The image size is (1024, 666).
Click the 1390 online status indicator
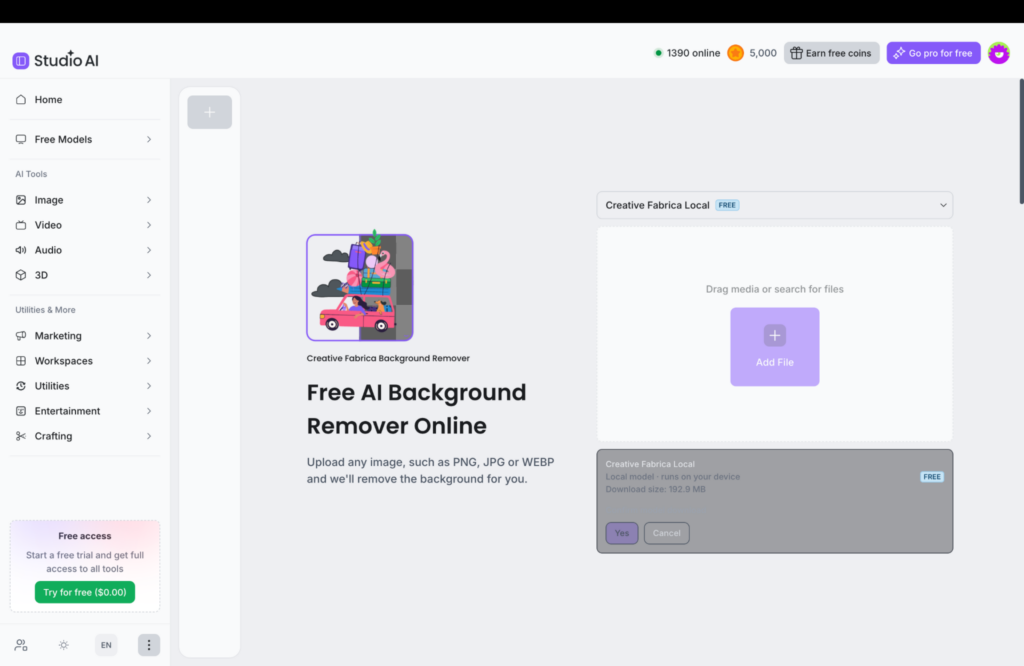[x=687, y=53]
